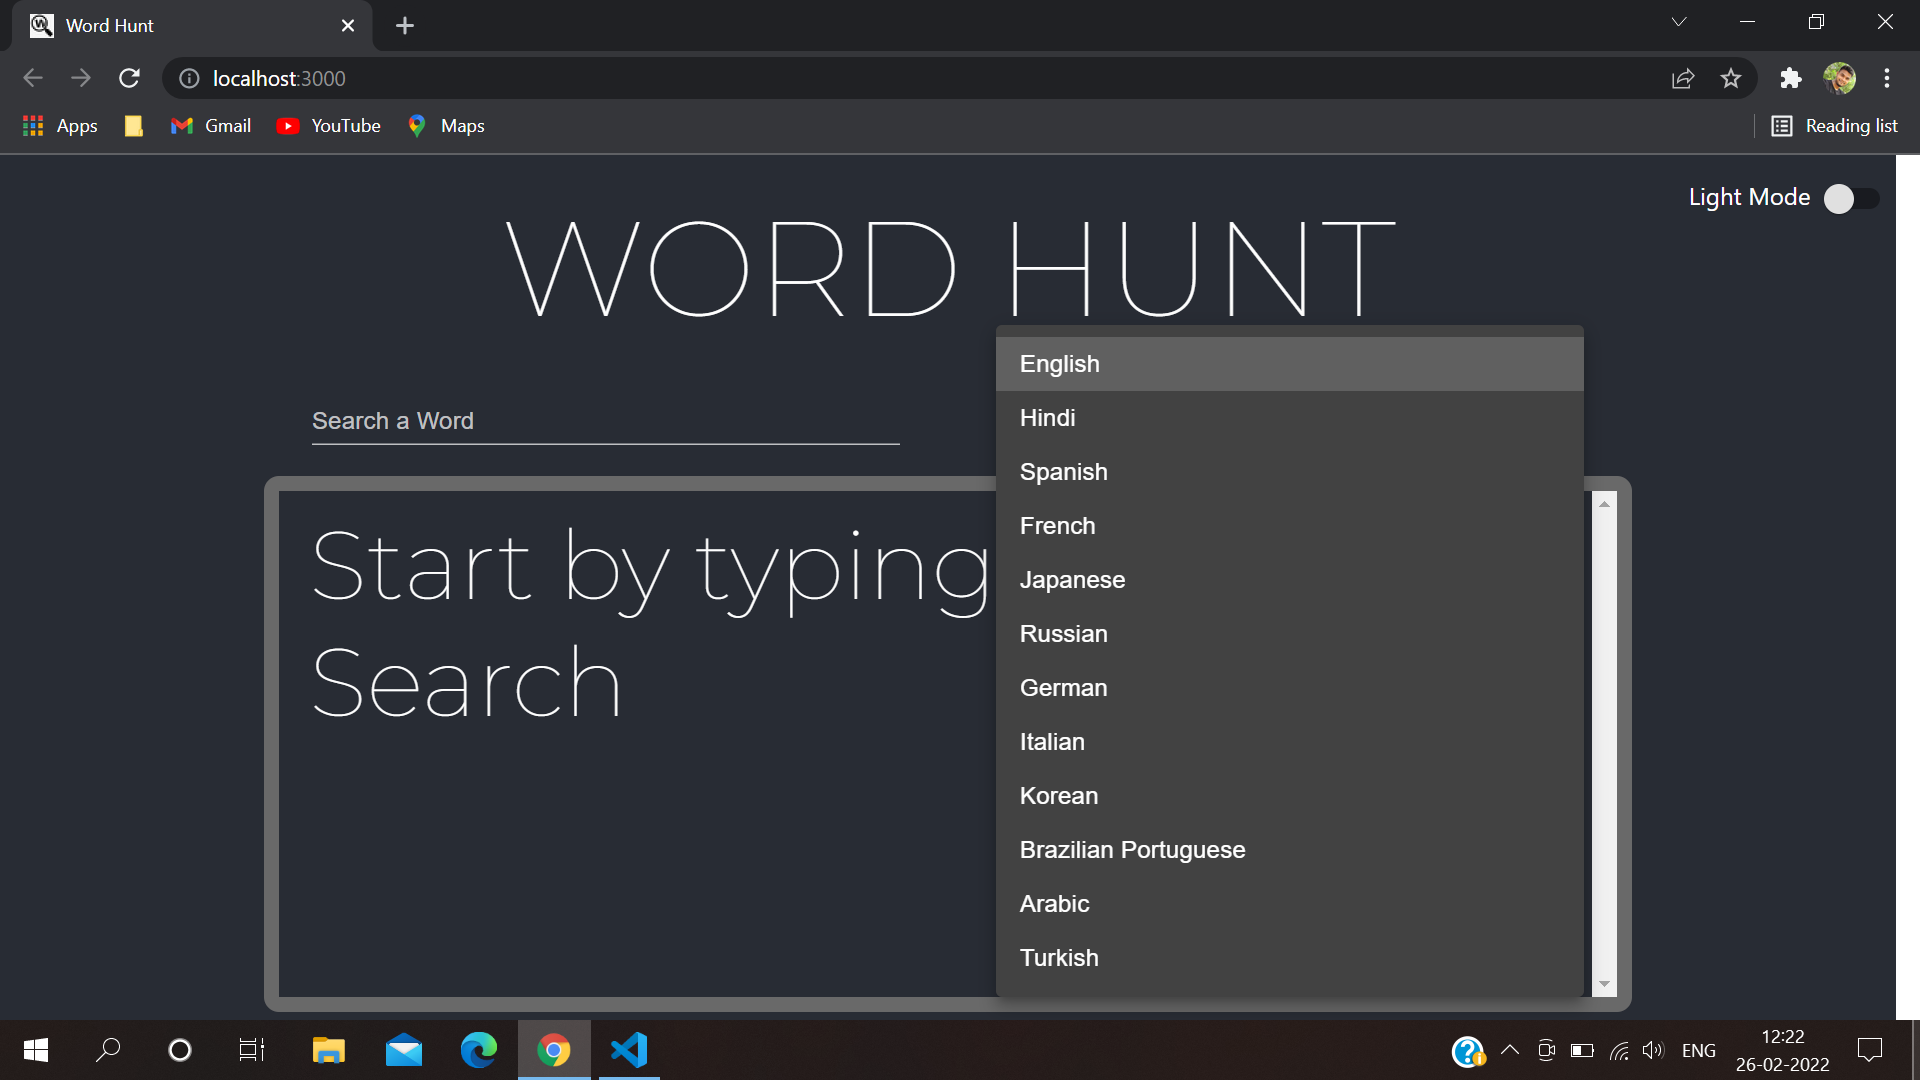
Task: Reload the Word Hunt page
Action: 129,78
